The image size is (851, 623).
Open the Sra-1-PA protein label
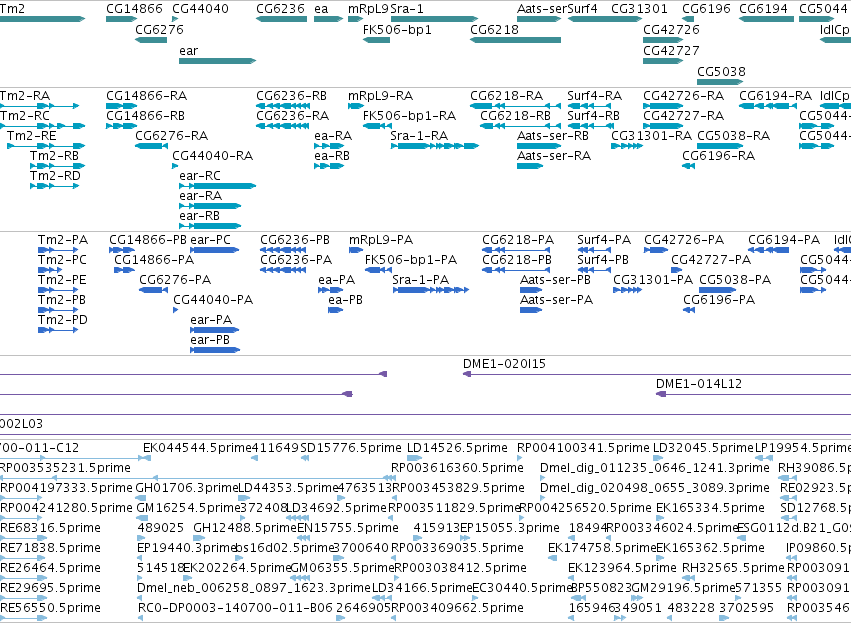(421, 280)
